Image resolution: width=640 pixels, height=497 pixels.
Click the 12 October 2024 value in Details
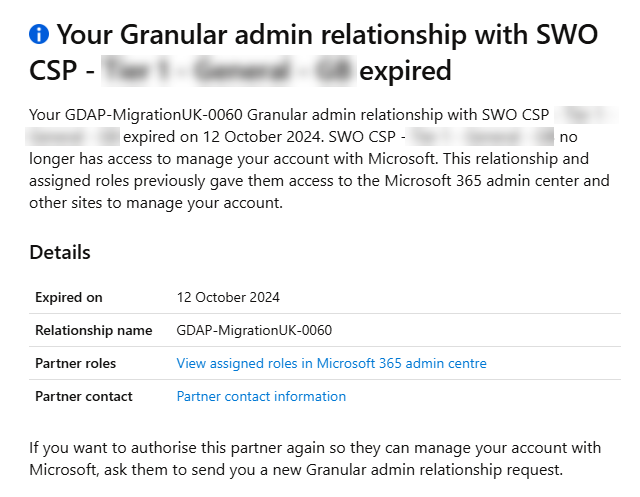pos(228,297)
